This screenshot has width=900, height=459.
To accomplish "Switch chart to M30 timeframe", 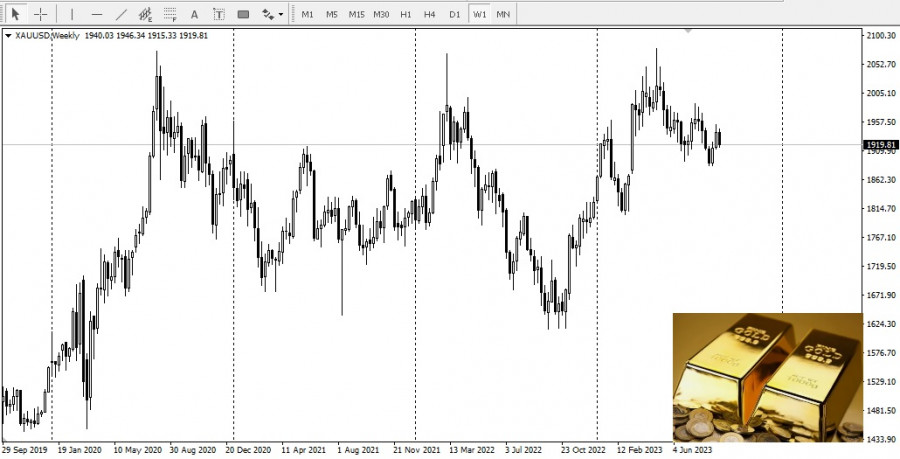I will [x=381, y=14].
